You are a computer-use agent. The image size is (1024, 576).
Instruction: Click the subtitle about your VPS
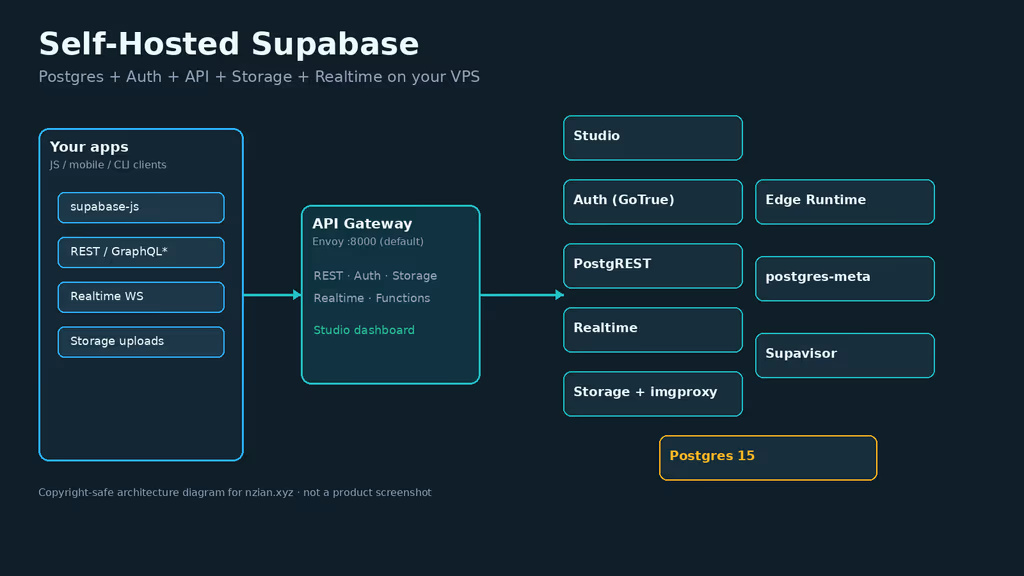[259, 77]
